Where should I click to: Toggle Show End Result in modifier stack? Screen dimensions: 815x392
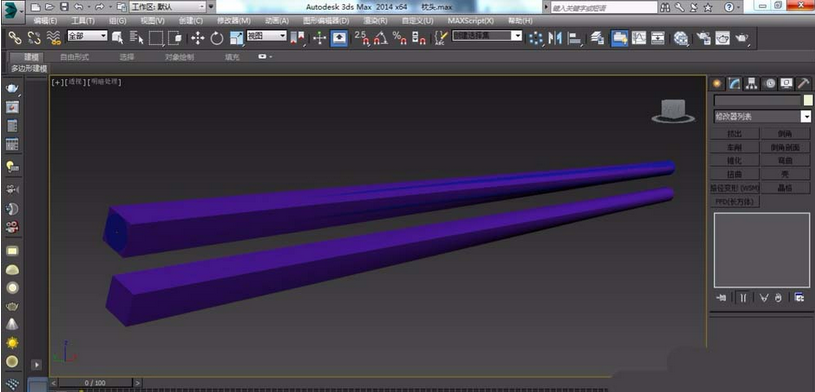[x=743, y=298]
